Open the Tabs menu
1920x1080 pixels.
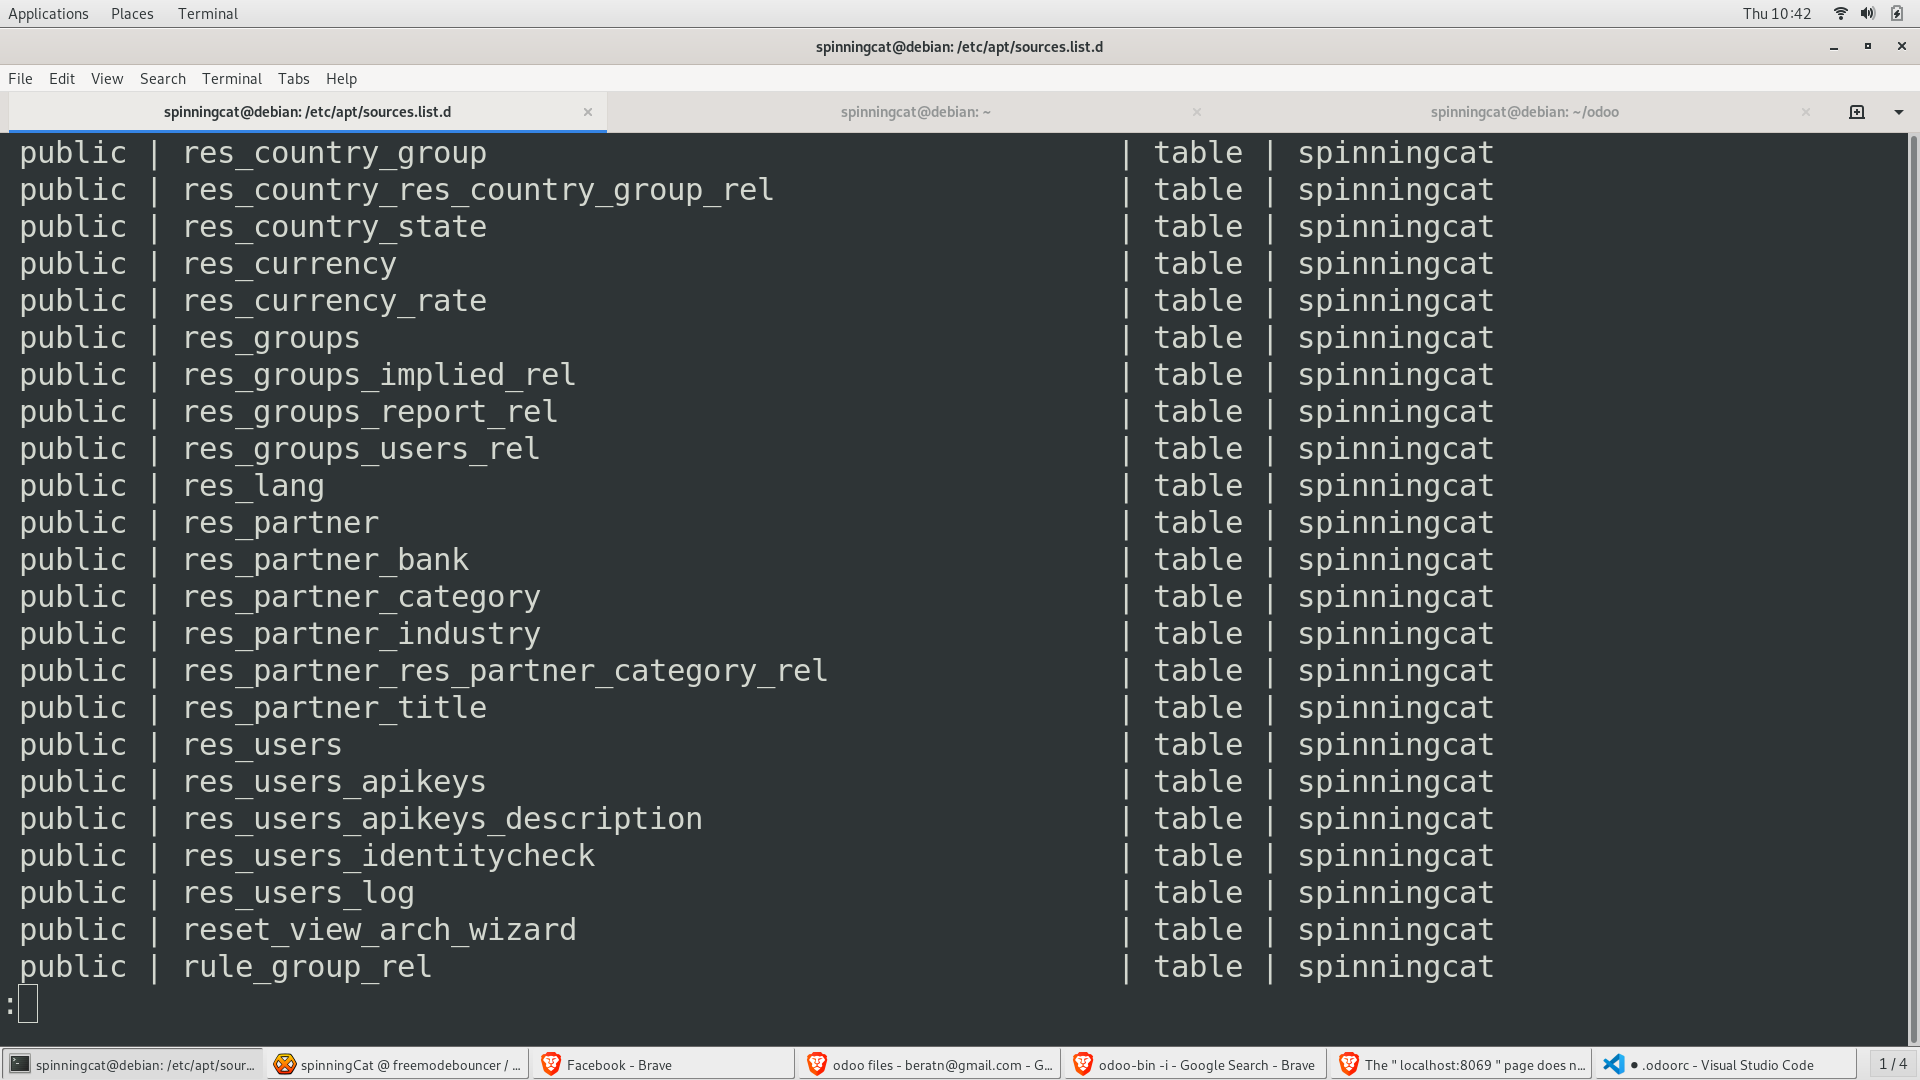(293, 78)
